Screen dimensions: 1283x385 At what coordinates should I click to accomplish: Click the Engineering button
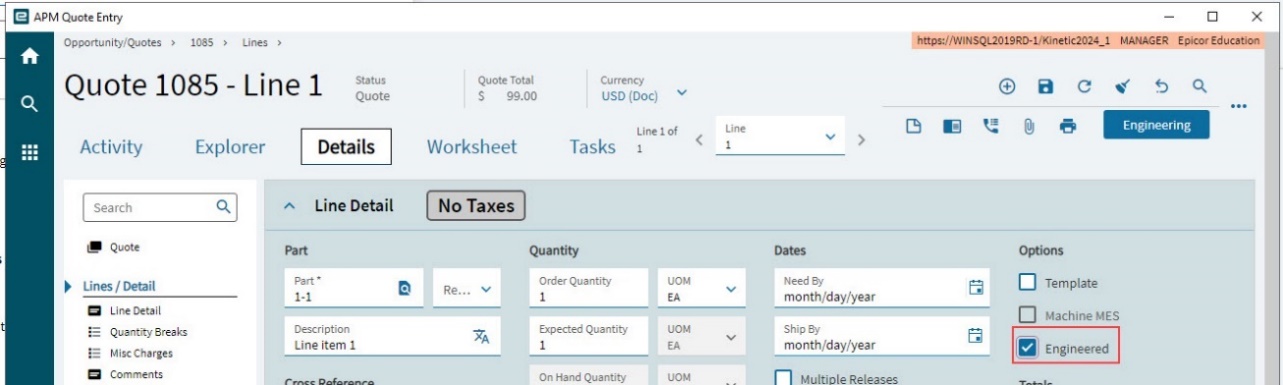click(x=1156, y=125)
